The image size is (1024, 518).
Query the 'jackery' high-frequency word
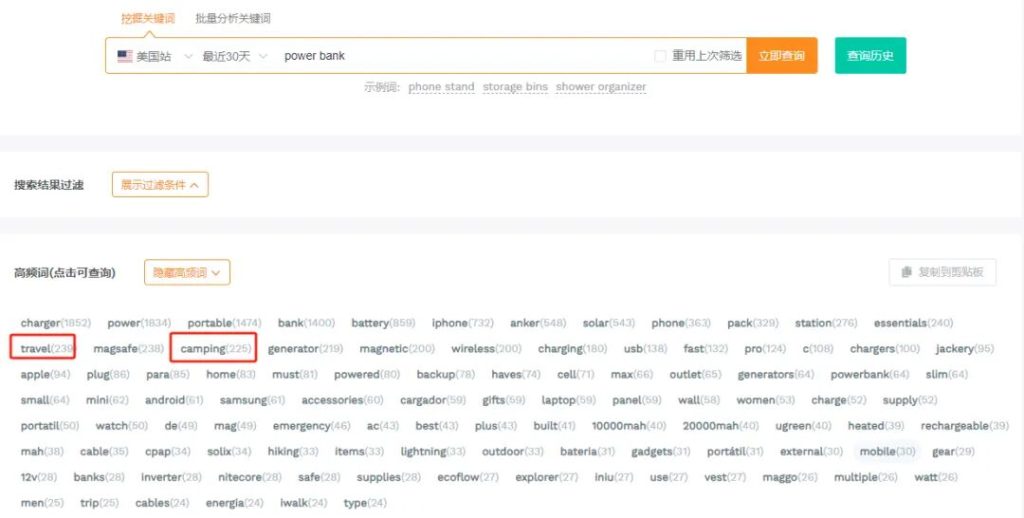click(x=954, y=348)
